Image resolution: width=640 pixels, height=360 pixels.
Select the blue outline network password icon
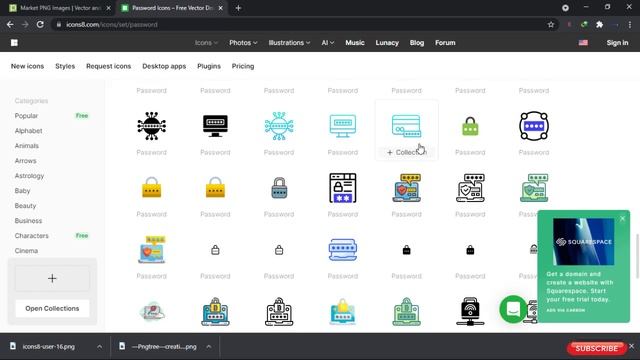(279, 126)
